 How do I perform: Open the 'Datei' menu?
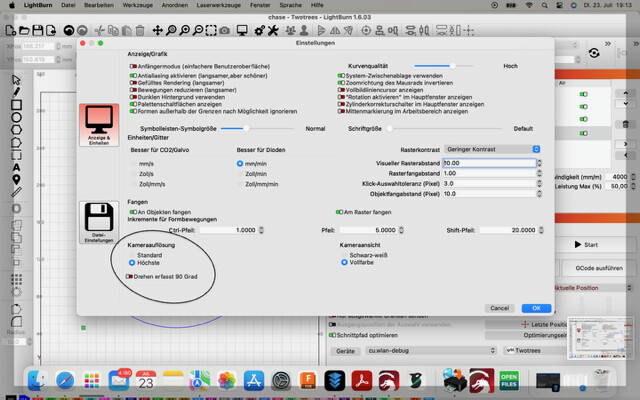tap(68, 5)
